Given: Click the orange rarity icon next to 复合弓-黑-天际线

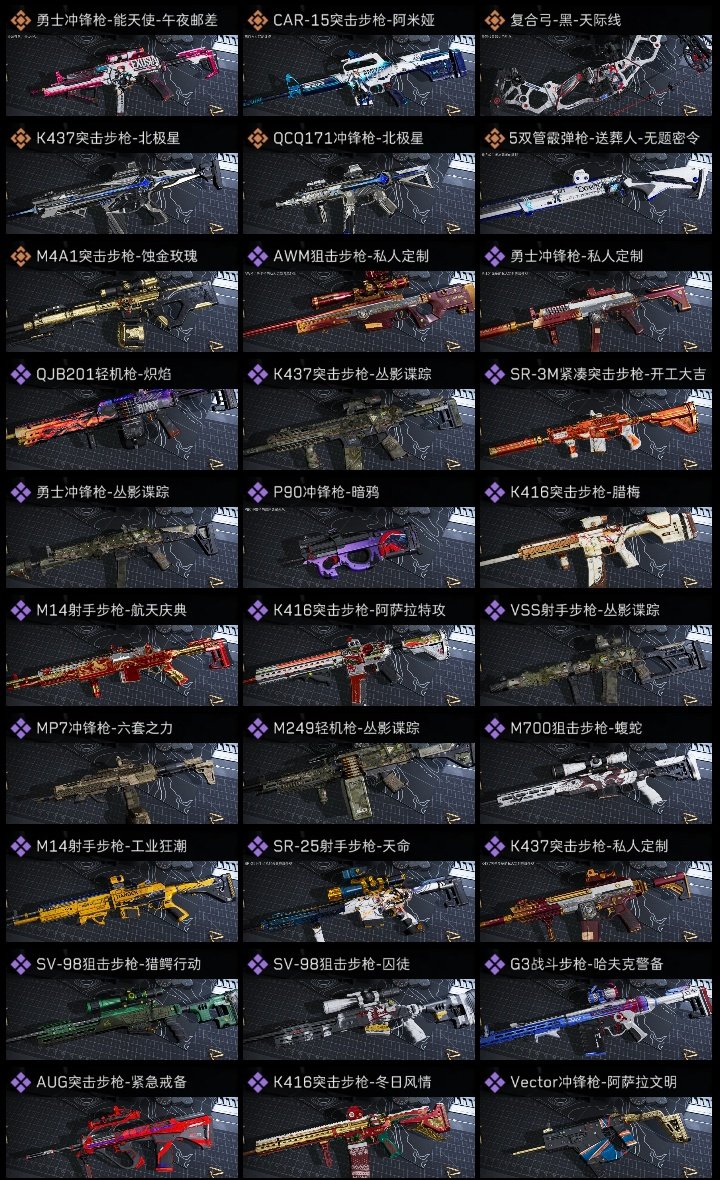Looking at the screenshot, I should click(494, 20).
